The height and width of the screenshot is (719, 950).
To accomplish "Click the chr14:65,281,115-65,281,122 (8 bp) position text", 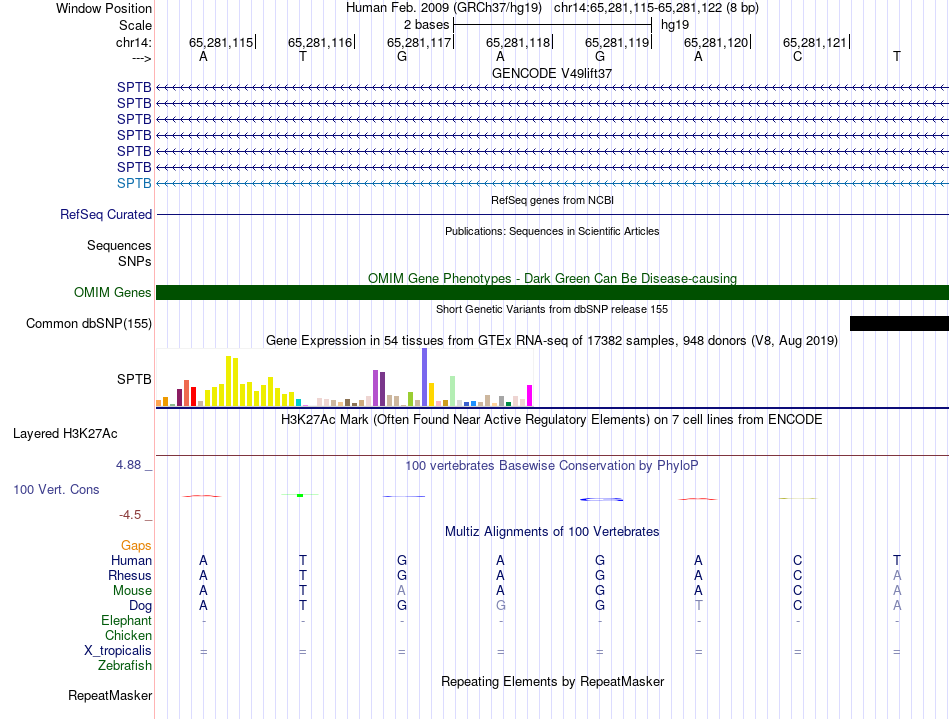I will tap(656, 8).
